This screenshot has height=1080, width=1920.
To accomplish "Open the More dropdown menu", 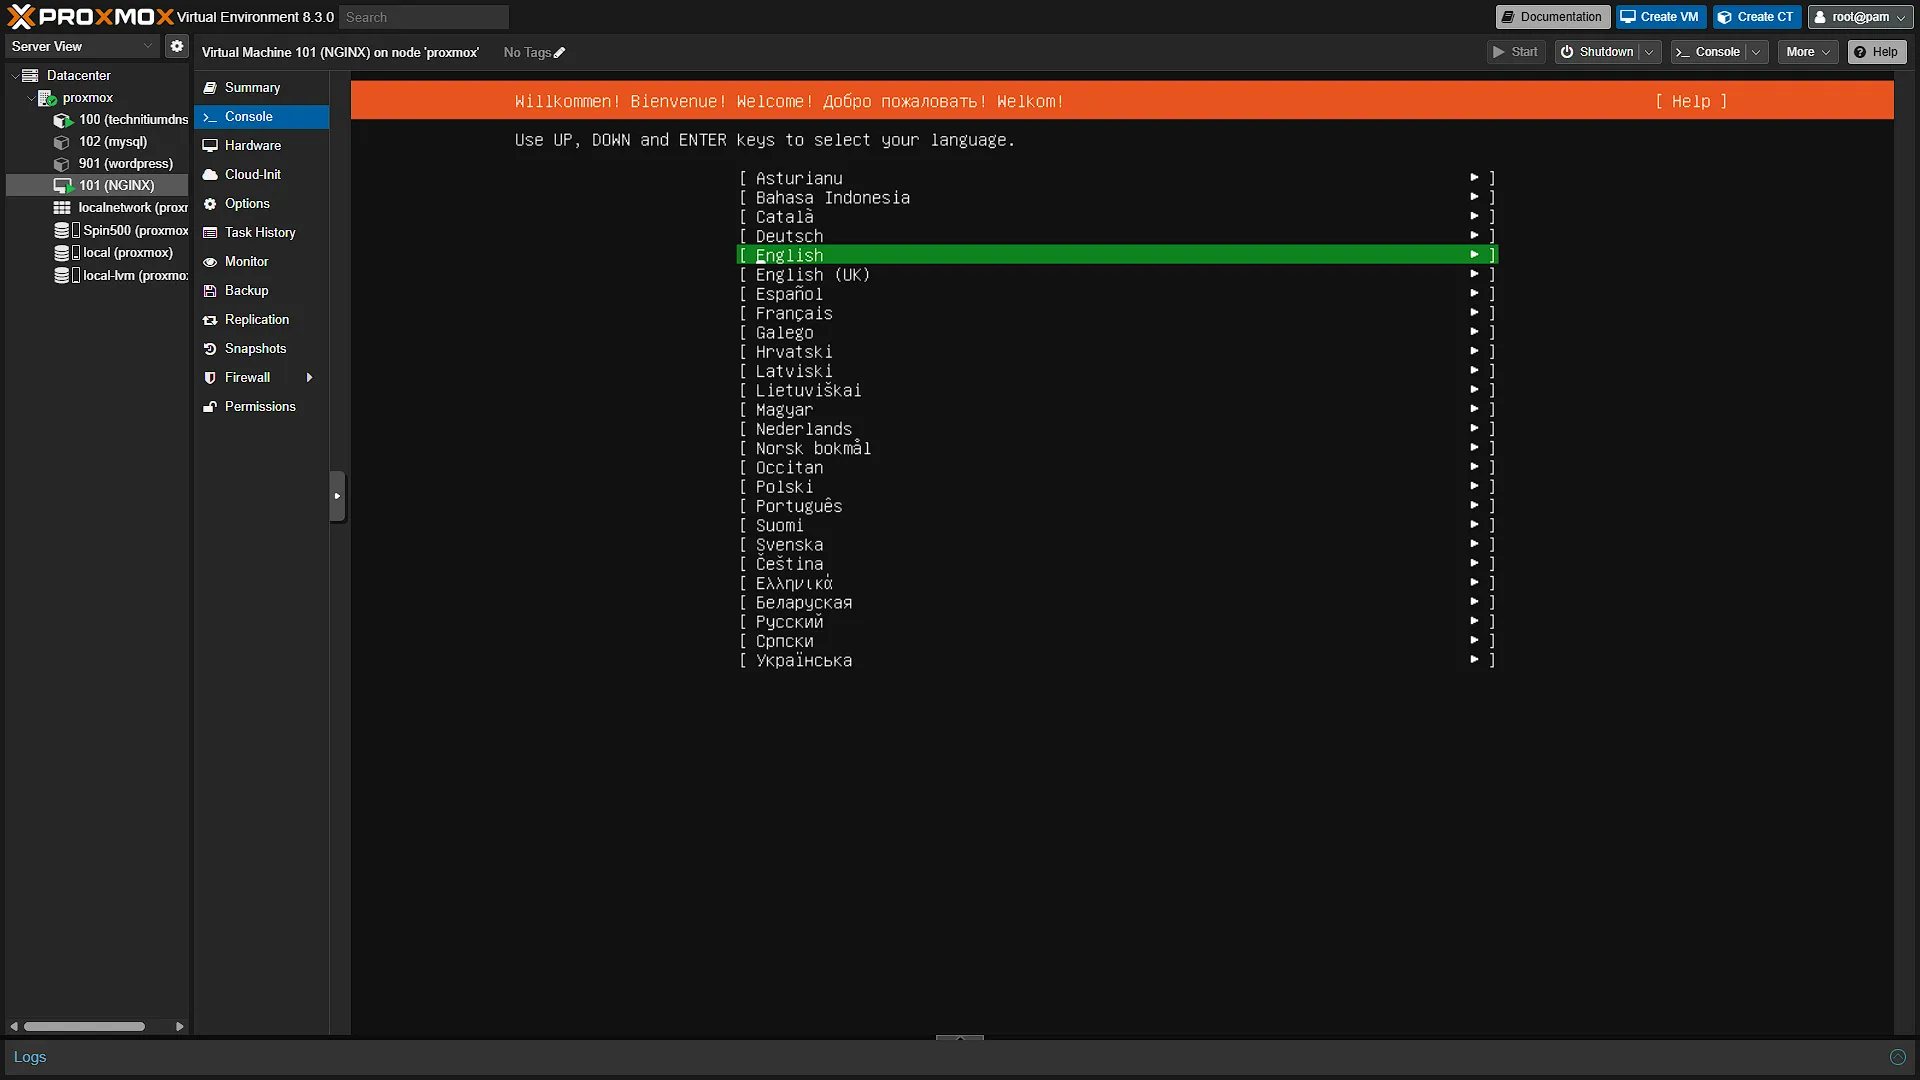I will (1808, 52).
